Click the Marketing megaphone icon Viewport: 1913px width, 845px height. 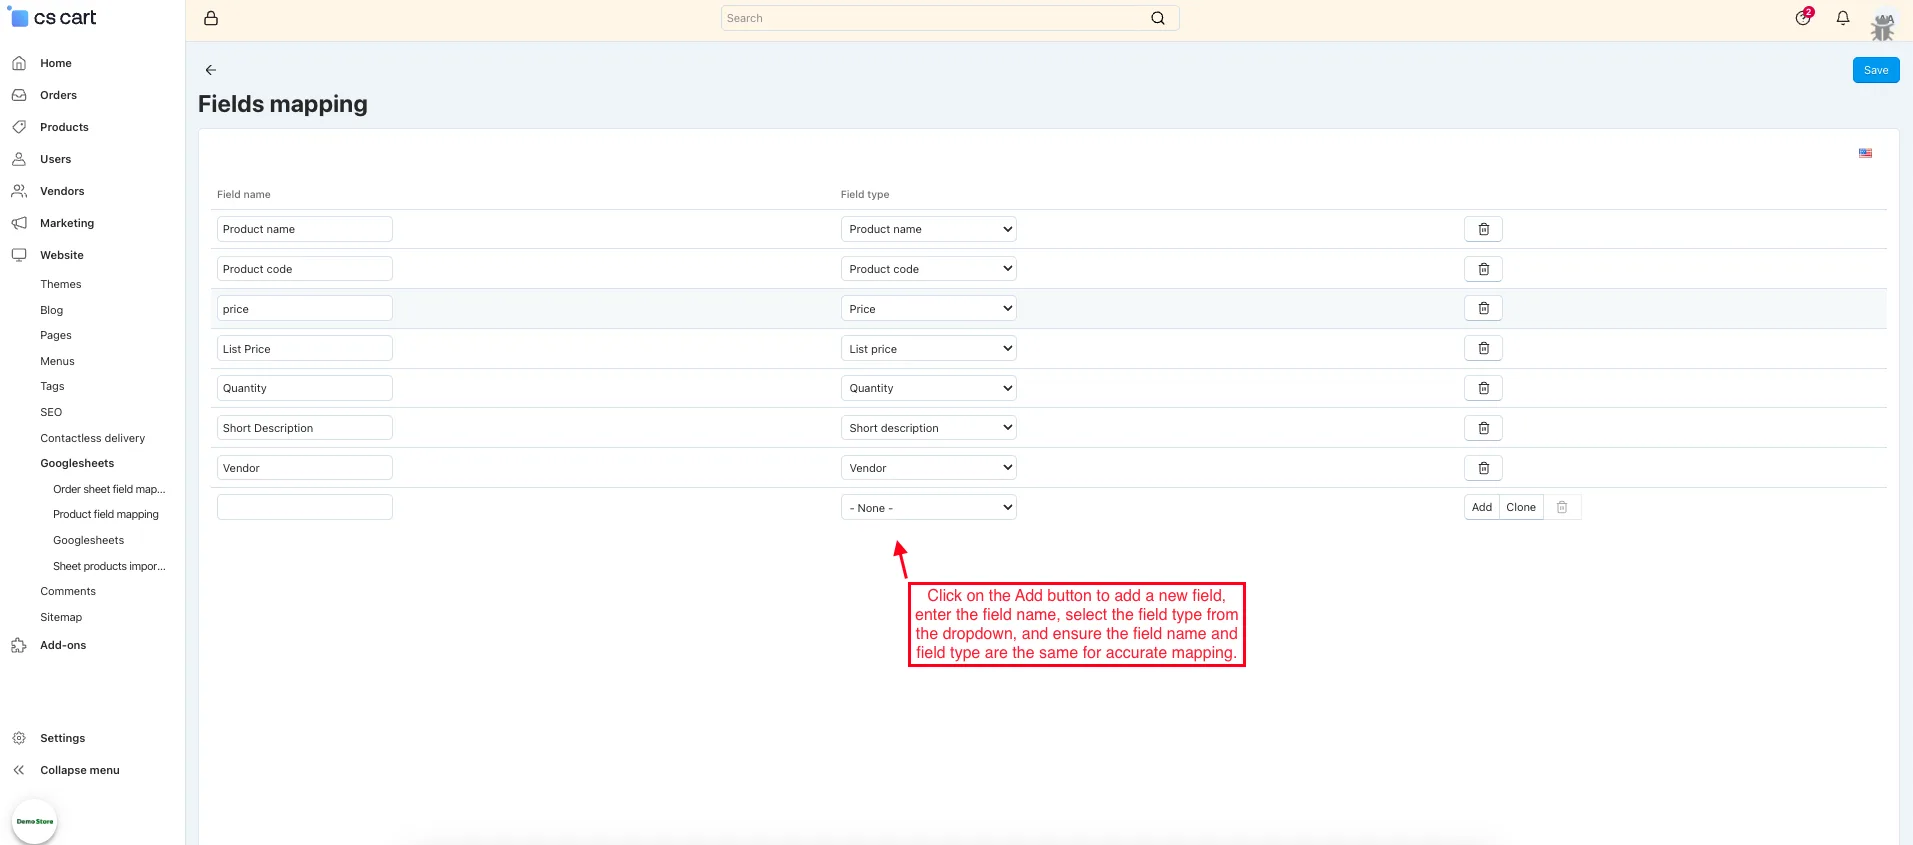[19, 223]
